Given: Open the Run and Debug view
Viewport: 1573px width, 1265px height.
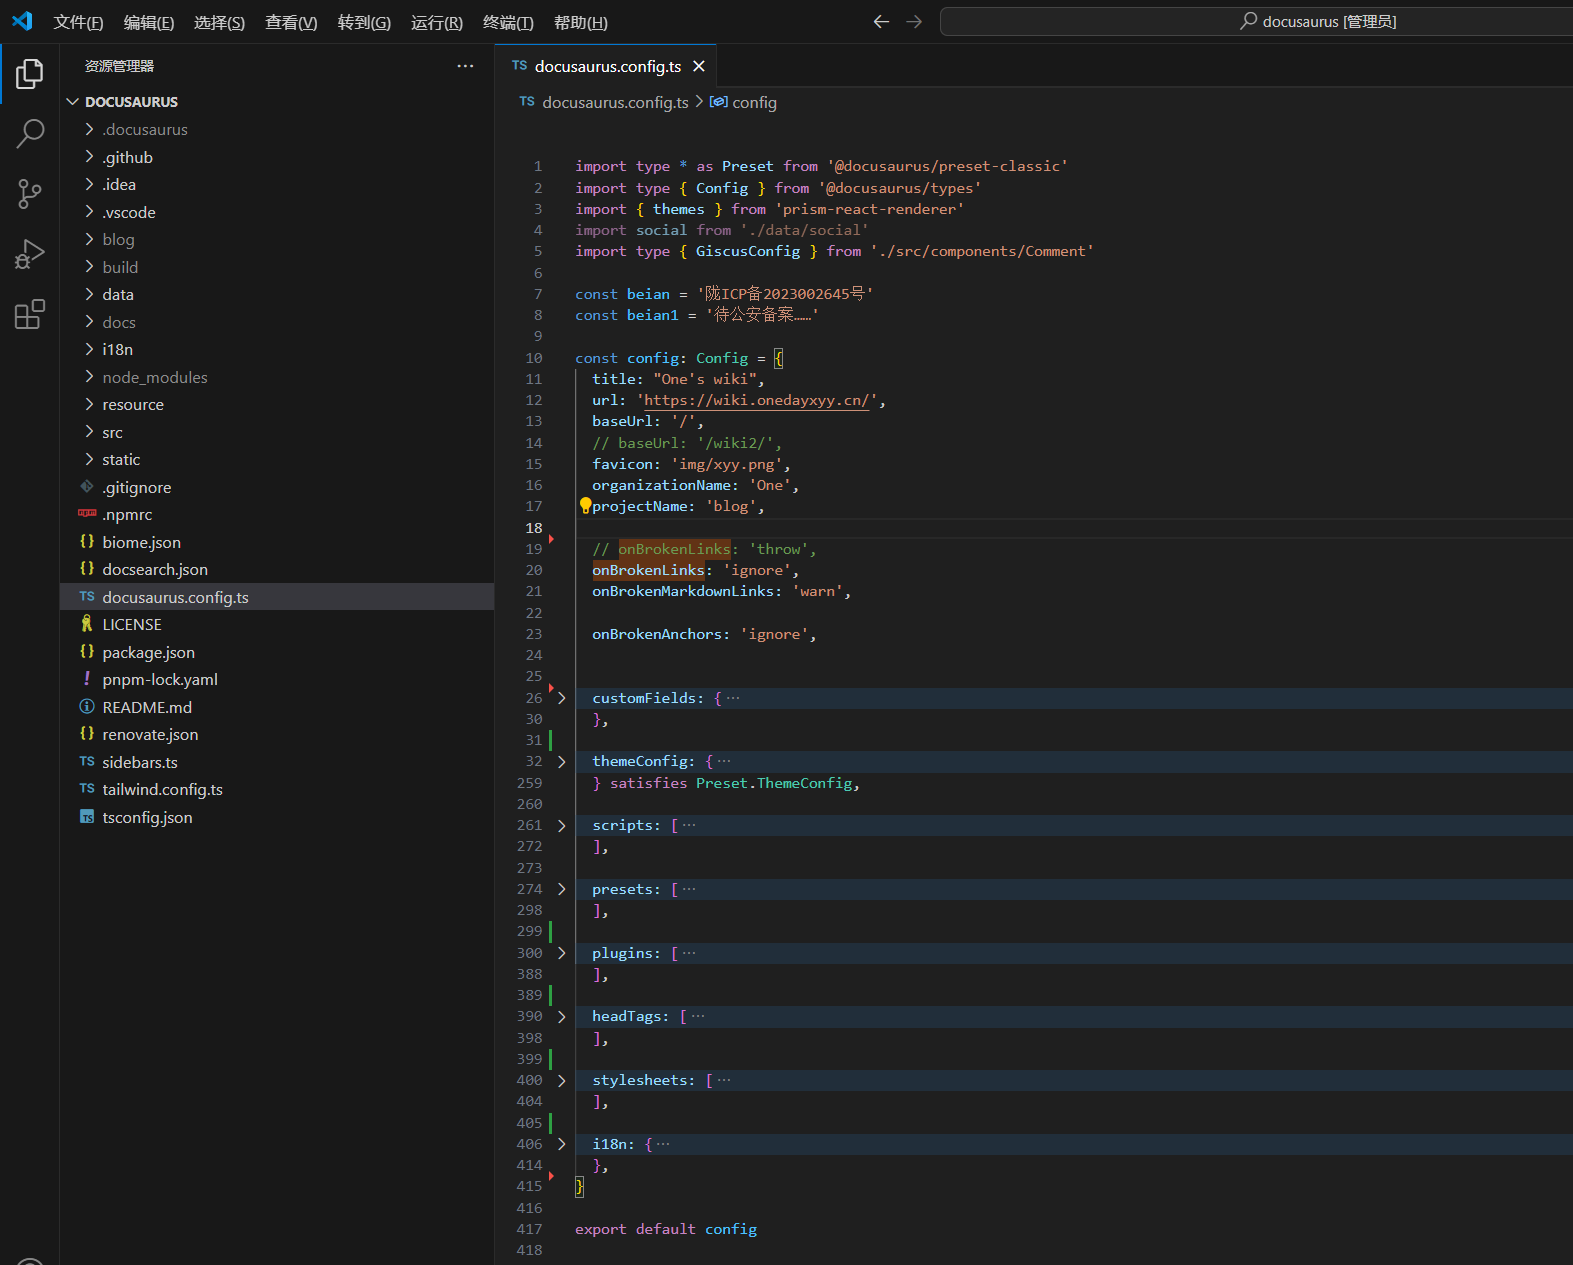Looking at the screenshot, I should click(30, 254).
